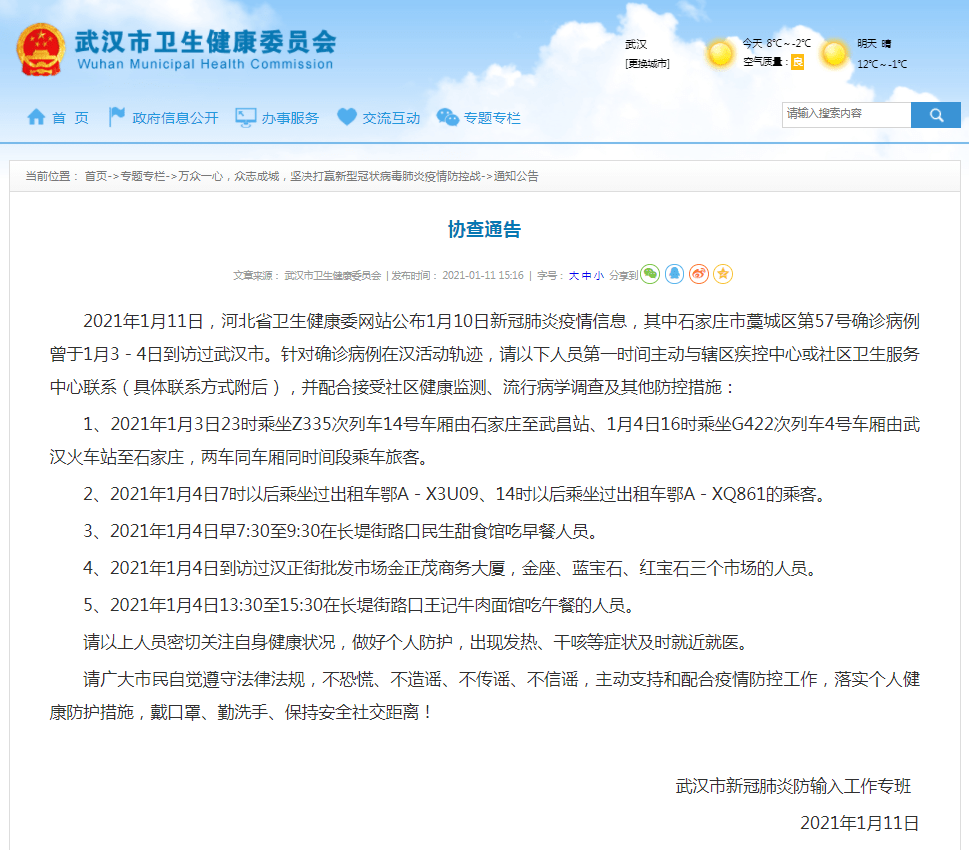Set font size to small (小)
This screenshot has width=969, height=850.
coord(598,275)
